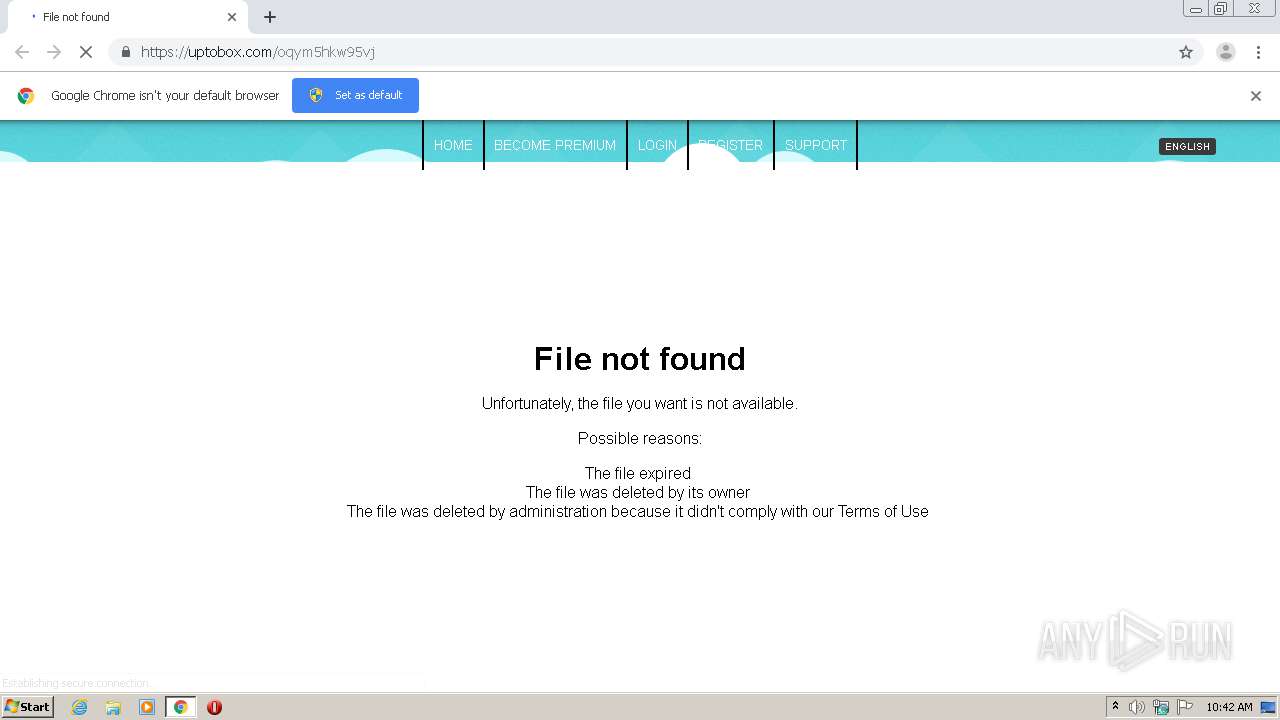Screen dimensions: 1280x720
Task: Dismiss the default browser notification bar
Action: tap(1256, 96)
